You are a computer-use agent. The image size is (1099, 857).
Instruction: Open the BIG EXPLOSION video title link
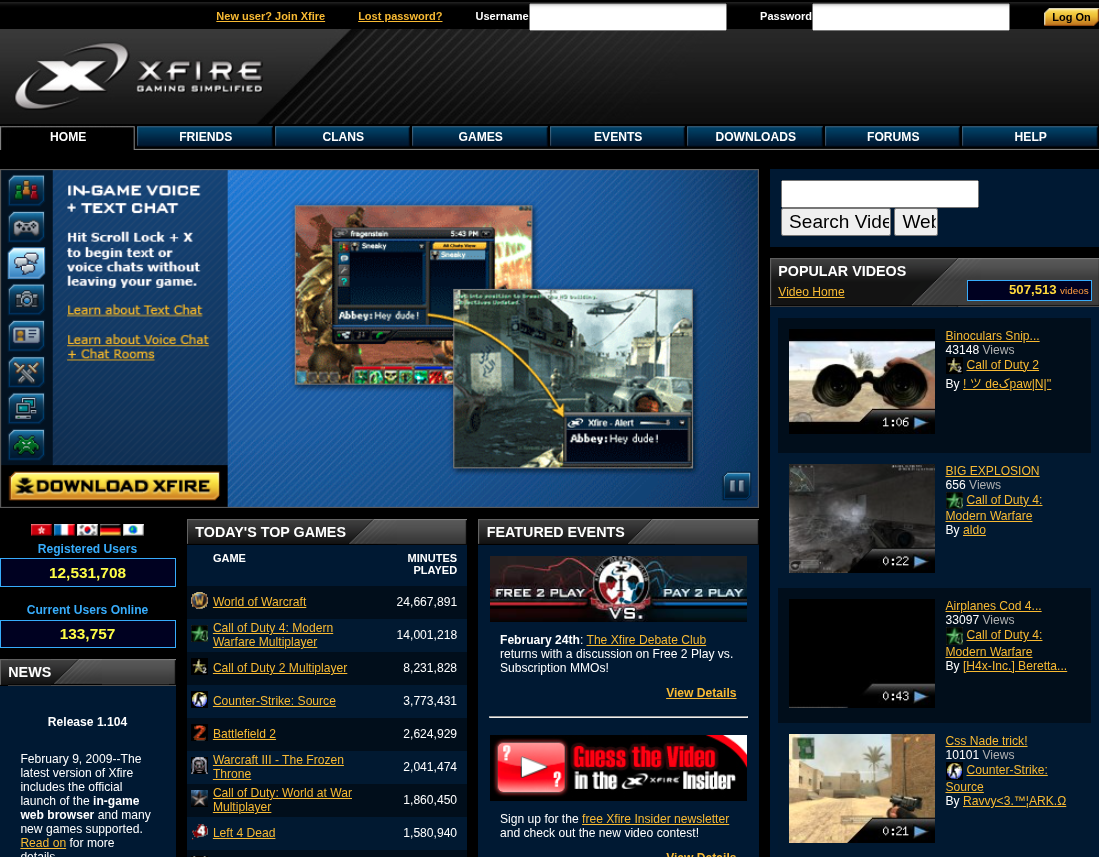pyautogui.click(x=992, y=471)
